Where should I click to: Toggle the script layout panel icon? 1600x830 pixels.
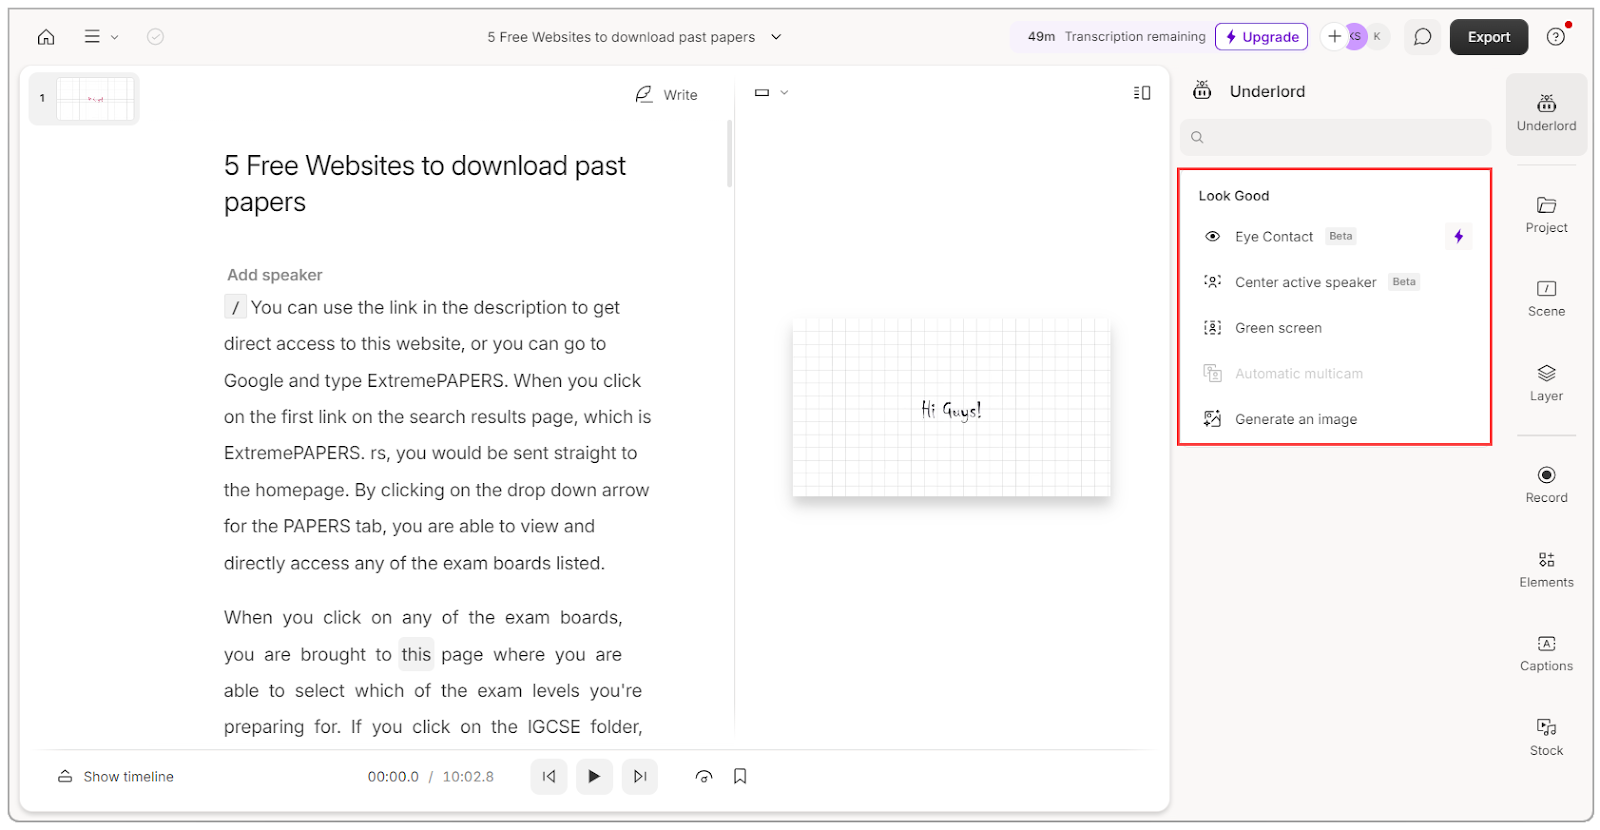[x=1142, y=93]
